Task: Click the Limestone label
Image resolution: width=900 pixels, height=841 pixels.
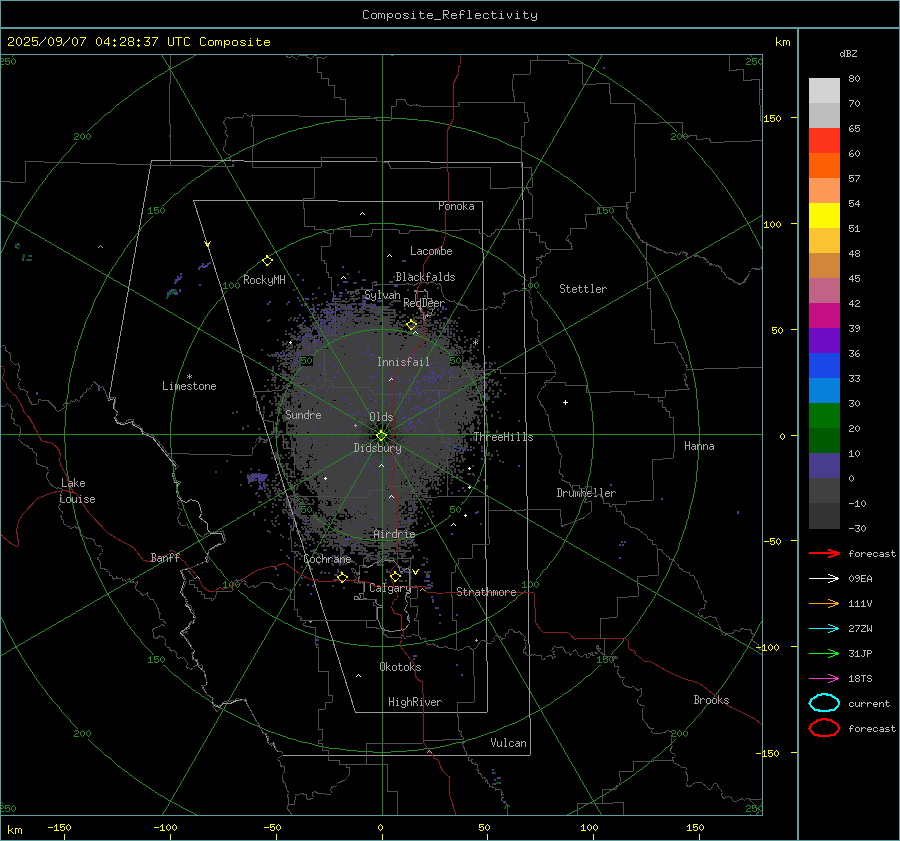Action: click(x=189, y=386)
